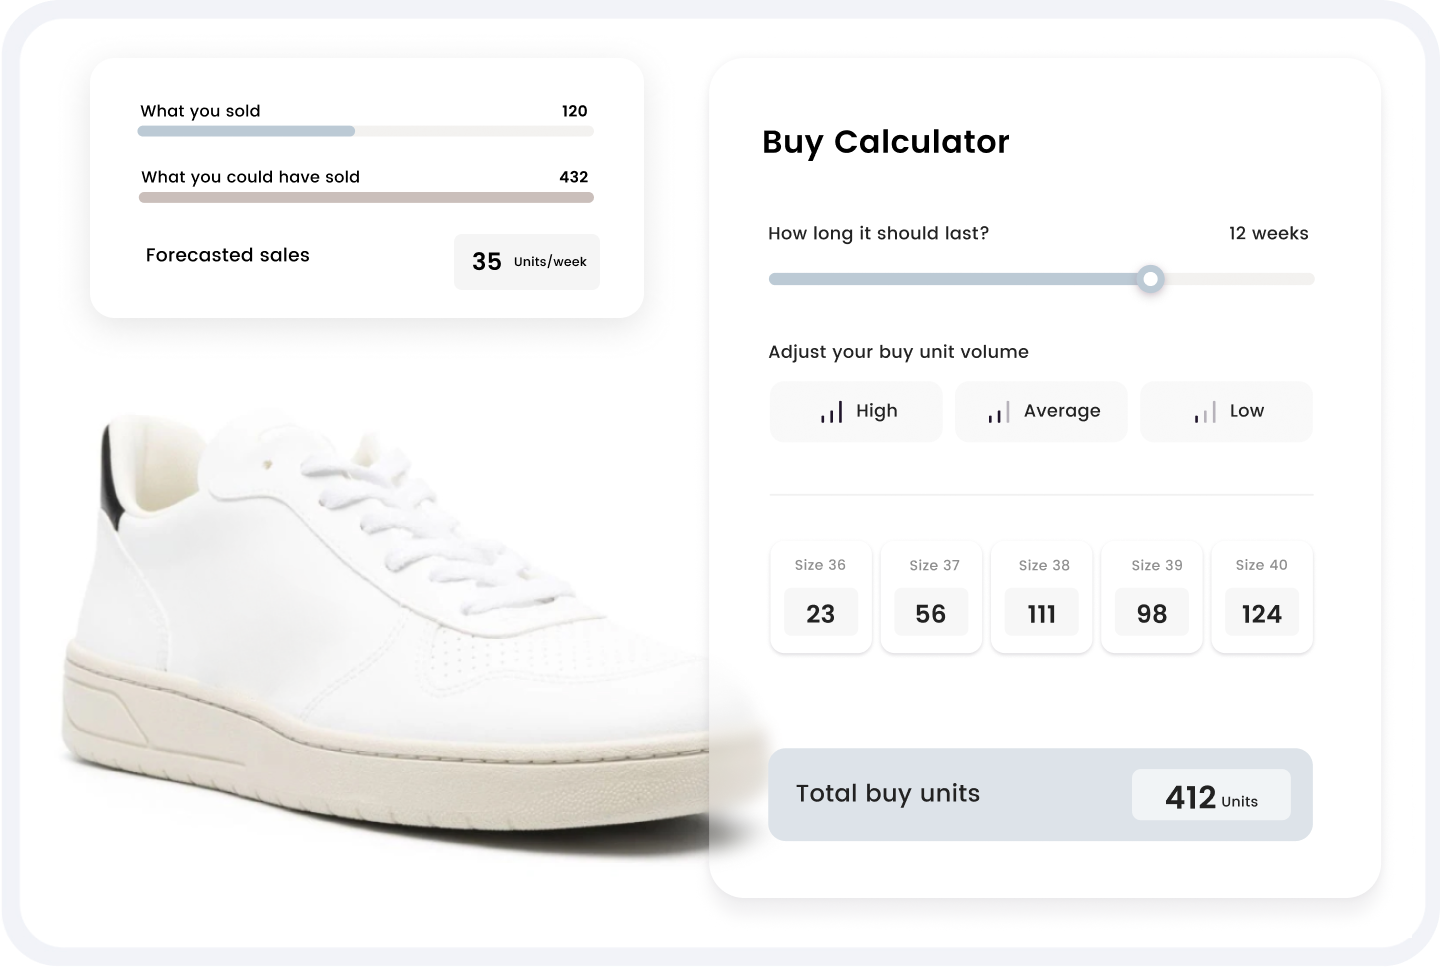The width and height of the screenshot is (1440, 967).
Task: Click the What you could have sold bar
Action: click(x=366, y=197)
